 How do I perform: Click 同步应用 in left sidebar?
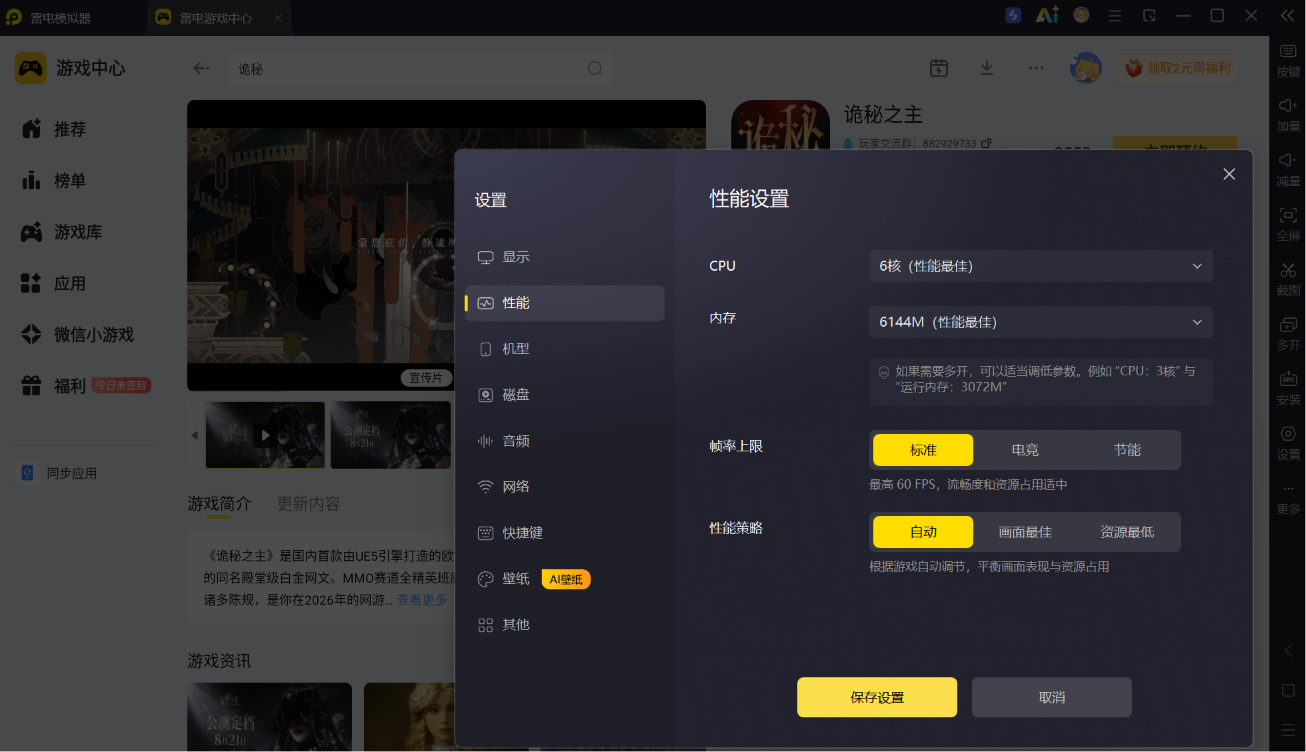[x=60, y=473]
